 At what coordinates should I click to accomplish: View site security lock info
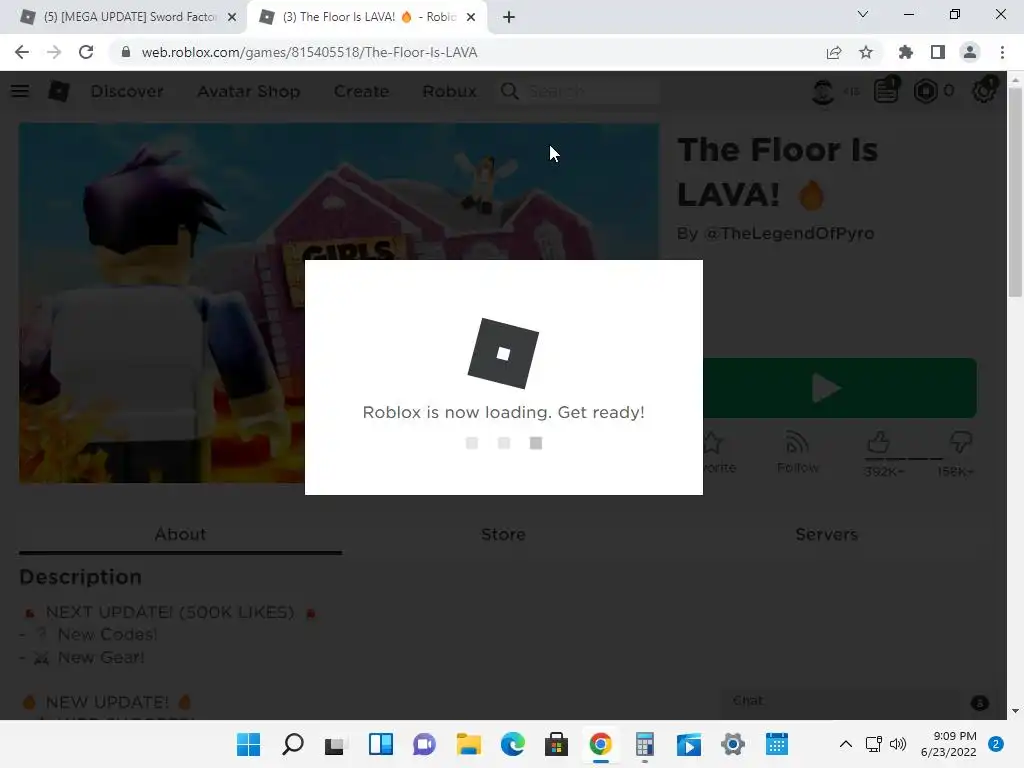click(125, 52)
